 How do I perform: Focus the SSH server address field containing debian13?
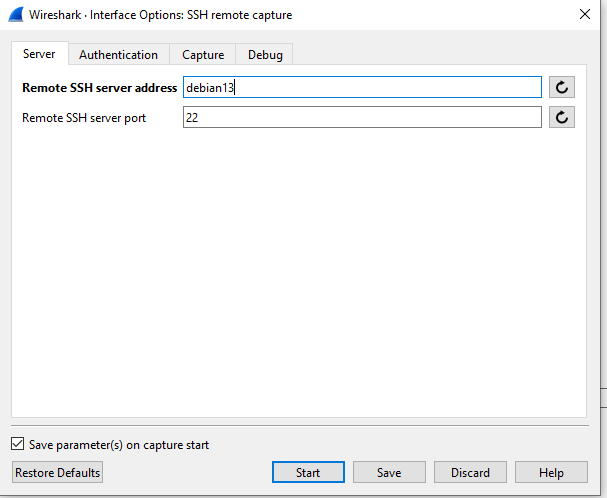(x=361, y=88)
